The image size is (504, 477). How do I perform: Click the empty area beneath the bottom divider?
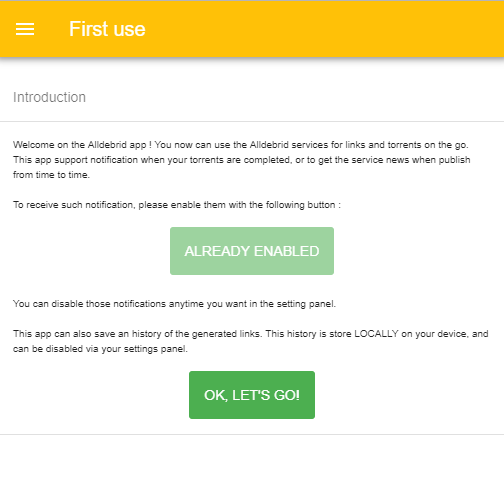click(252, 456)
